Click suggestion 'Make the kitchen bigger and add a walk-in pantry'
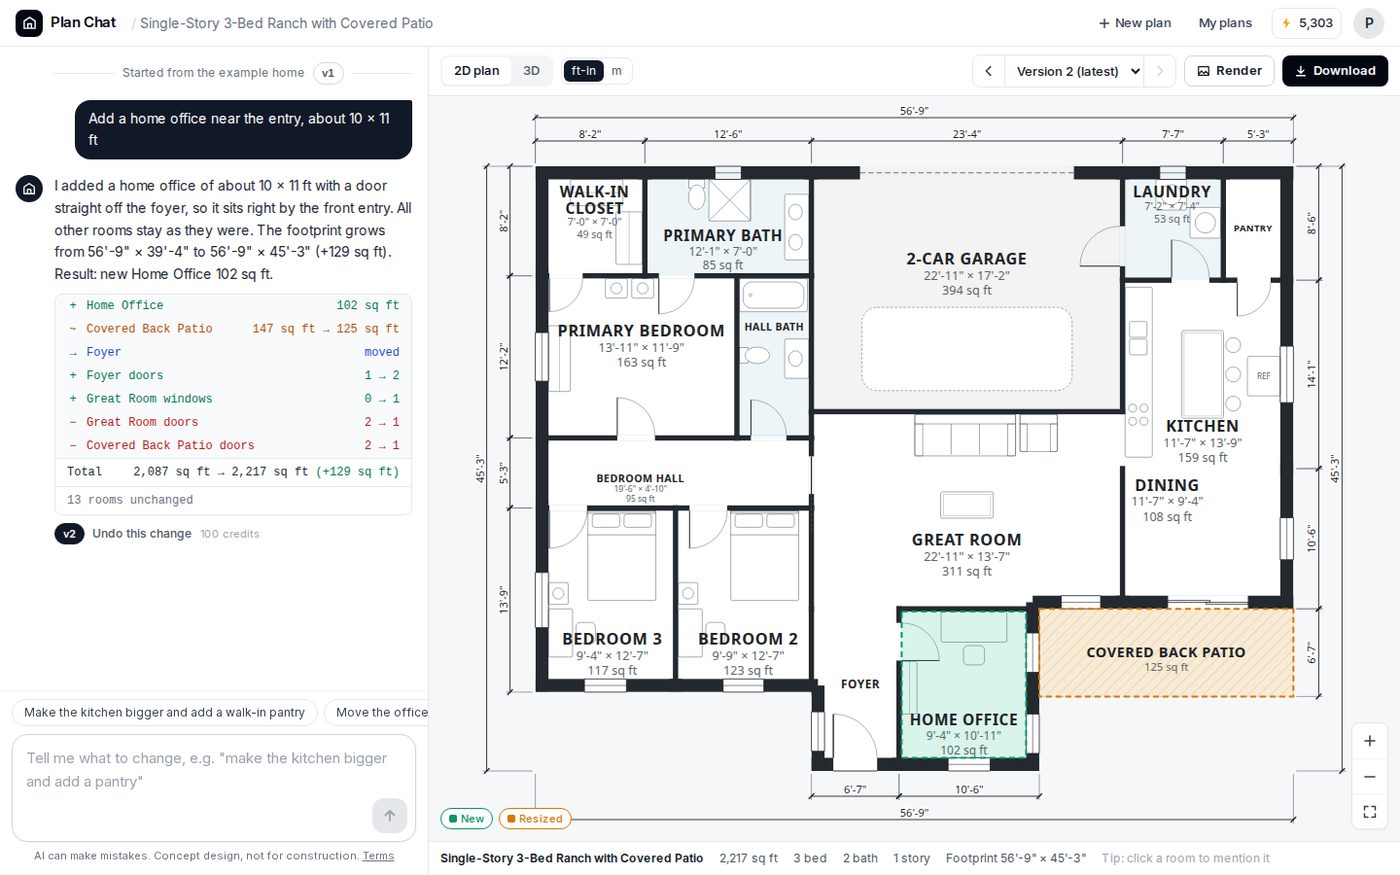1400x875 pixels. pyautogui.click(x=165, y=713)
